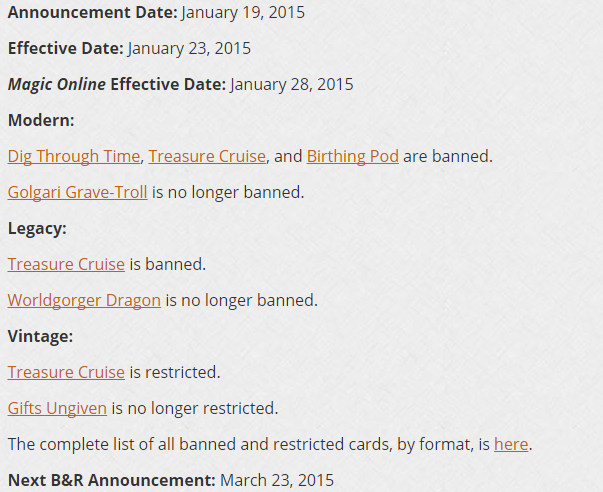
Task: Click the January 19, 2015 date text
Action: click(244, 13)
